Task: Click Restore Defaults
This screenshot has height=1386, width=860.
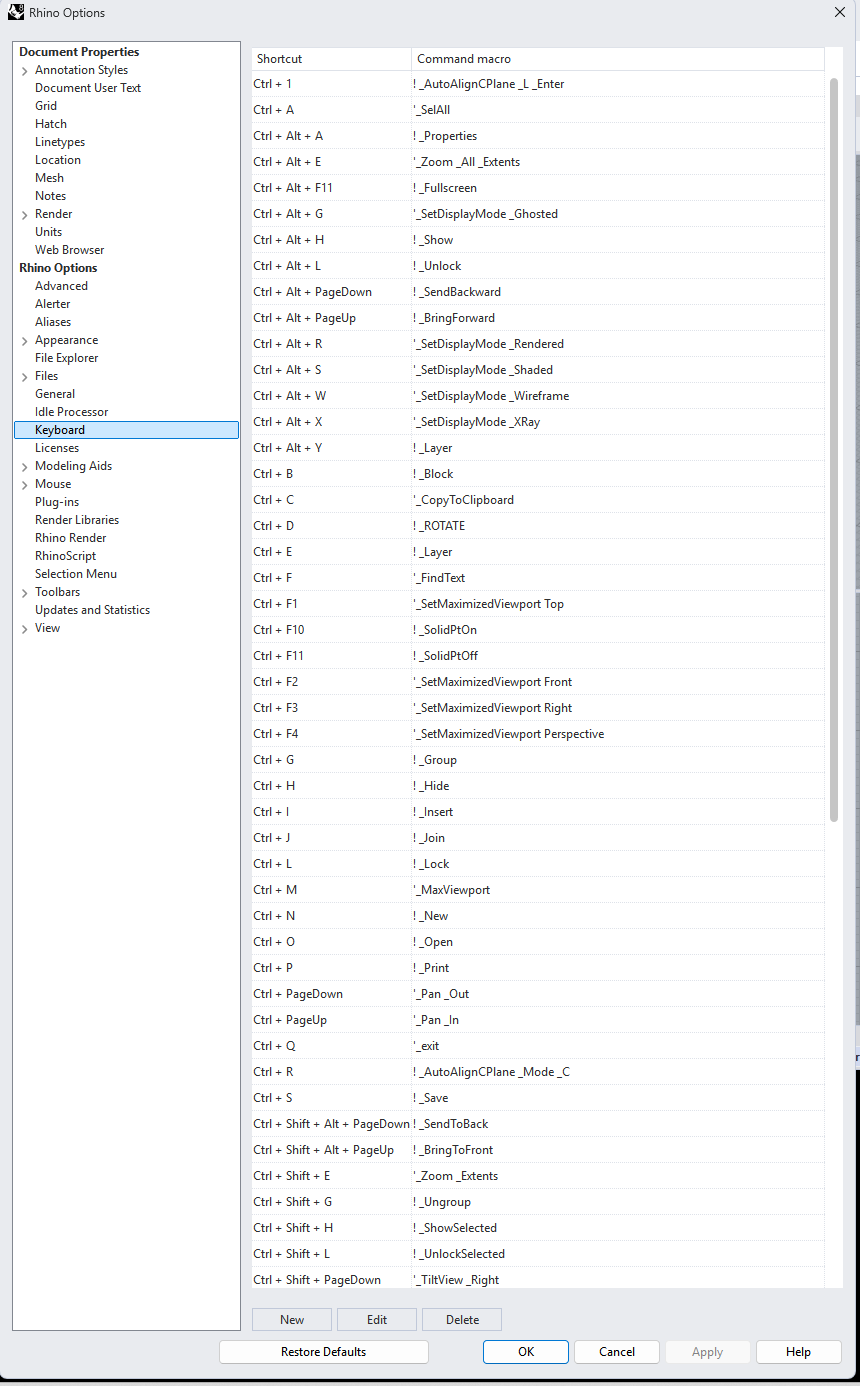Action: [x=323, y=1351]
